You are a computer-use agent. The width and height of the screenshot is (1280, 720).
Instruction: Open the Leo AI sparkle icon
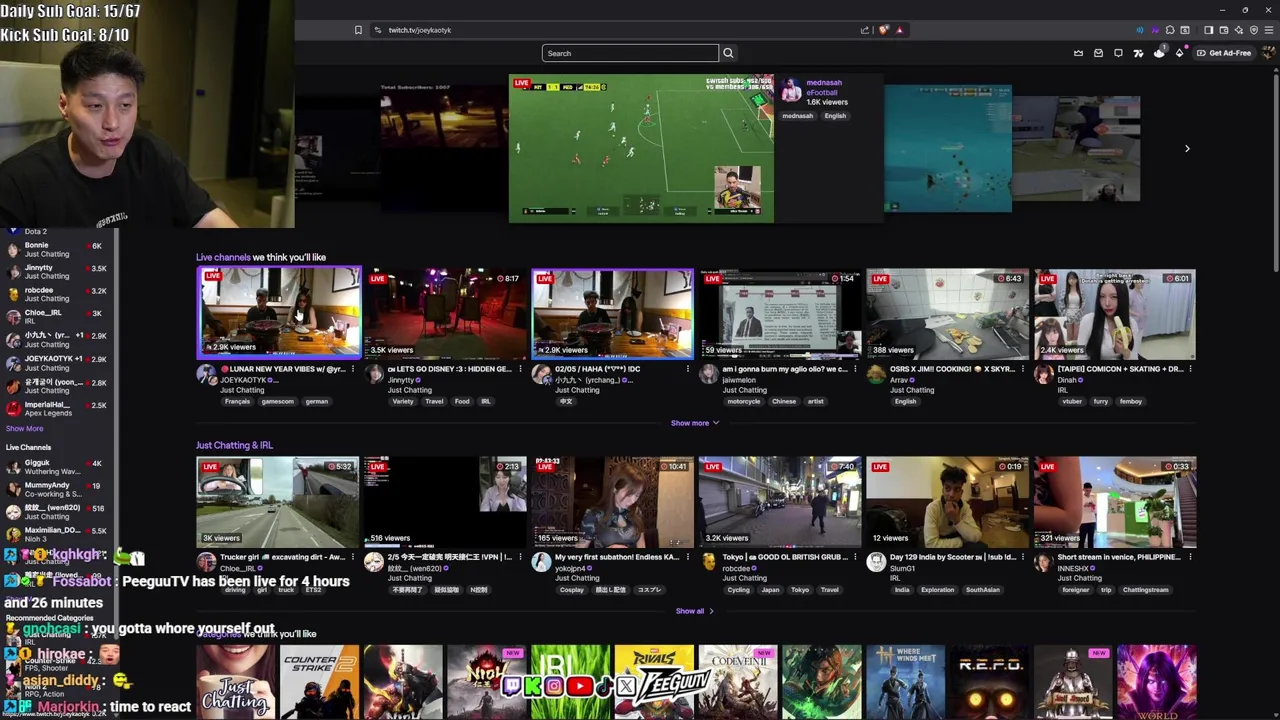1239,30
